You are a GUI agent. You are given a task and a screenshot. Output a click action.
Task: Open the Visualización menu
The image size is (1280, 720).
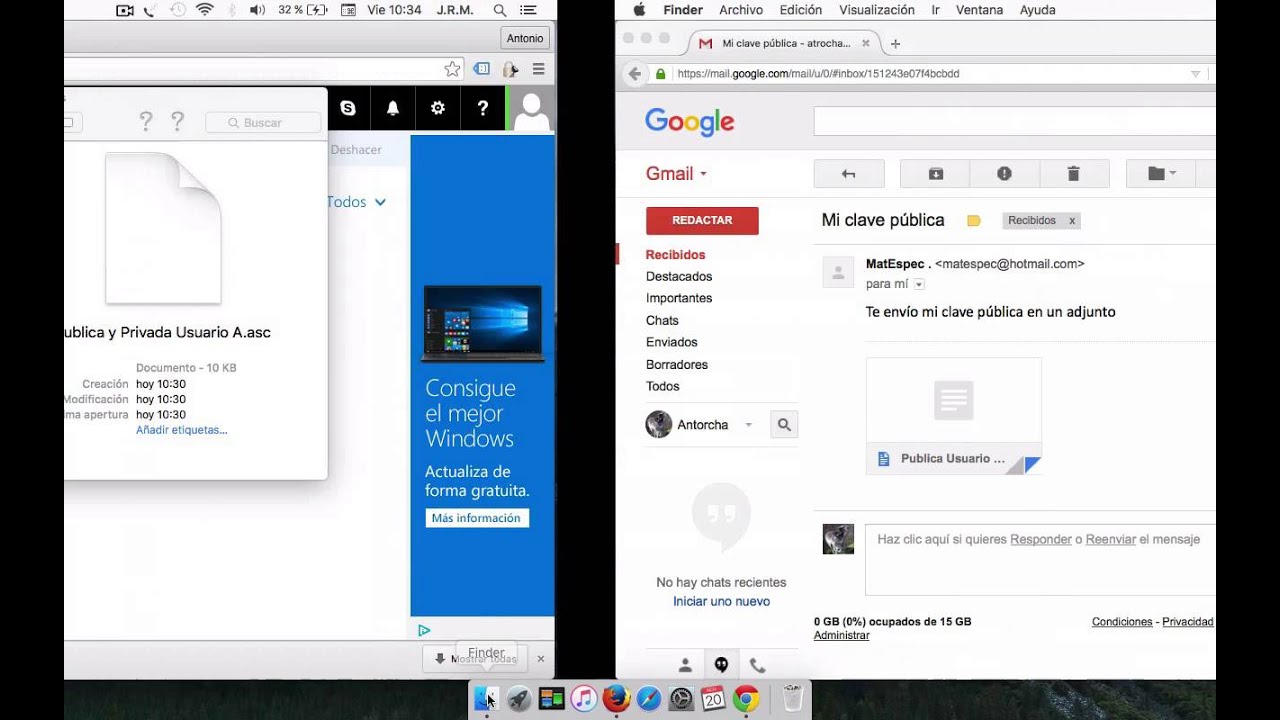[877, 10]
